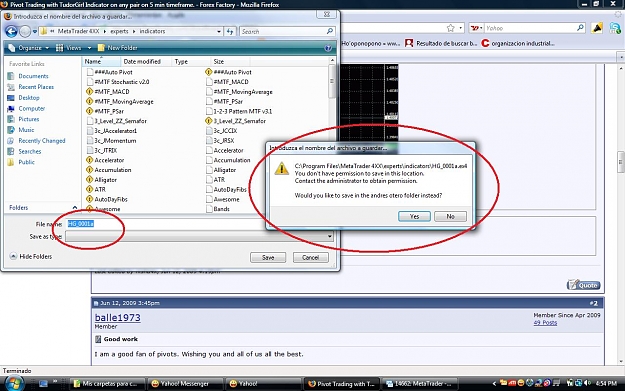625x391 pixels.
Task: Switch to the 14662 MetaTrader taskbar item
Action: (x=419, y=384)
